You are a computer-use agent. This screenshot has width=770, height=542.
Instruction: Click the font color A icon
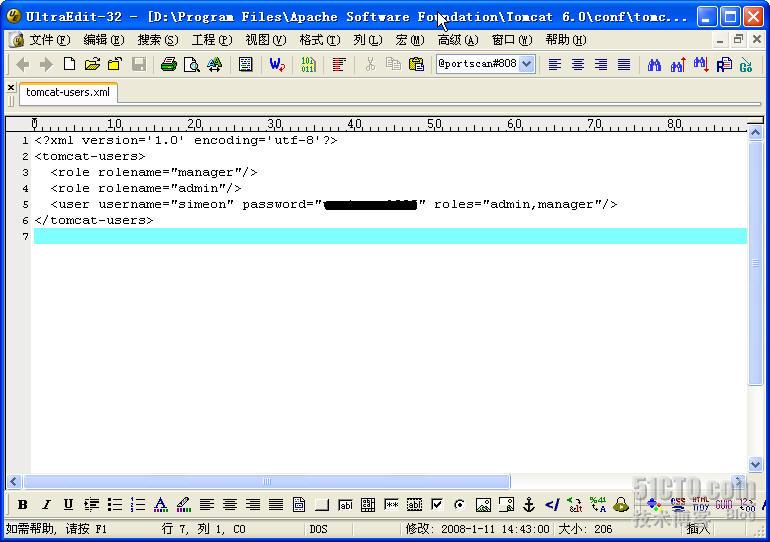[x=161, y=504]
